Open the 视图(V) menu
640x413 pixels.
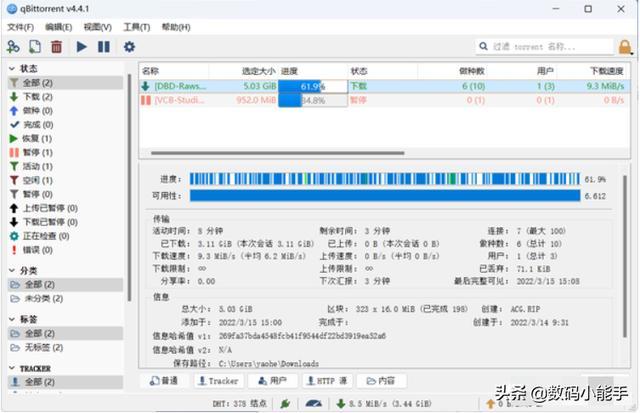pyautogui.click(x=98, y=27)
